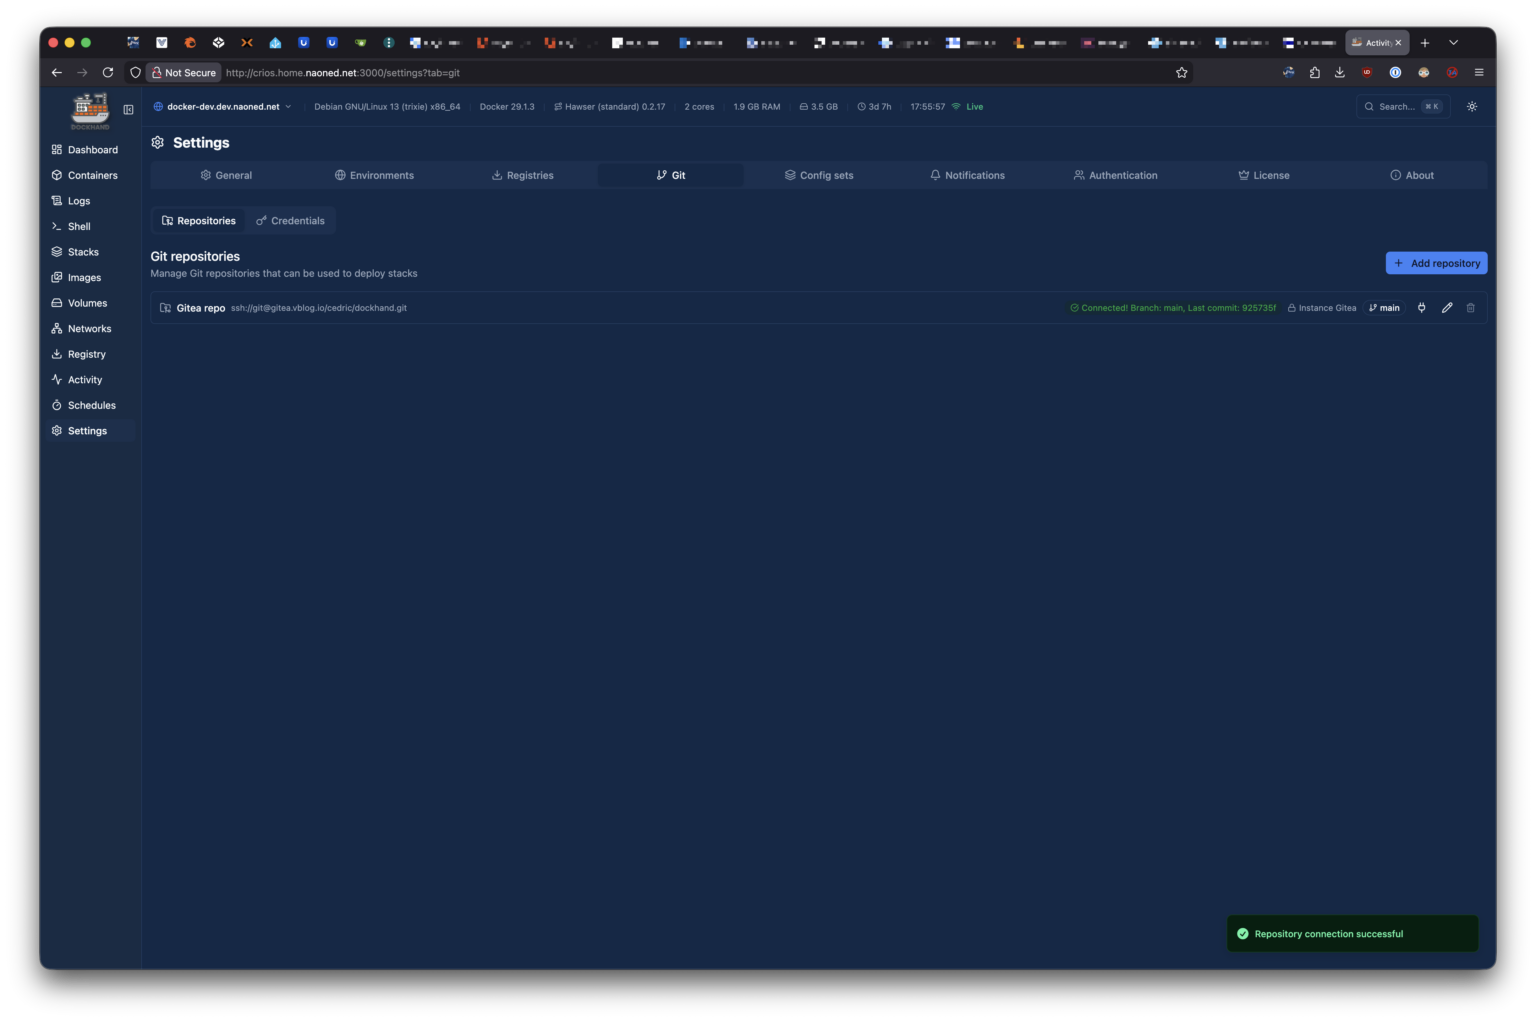The height and width of the screenshot is (1022, 1536).
Task: Open the Config sets settings tab
Action: [x=819, y=176]
